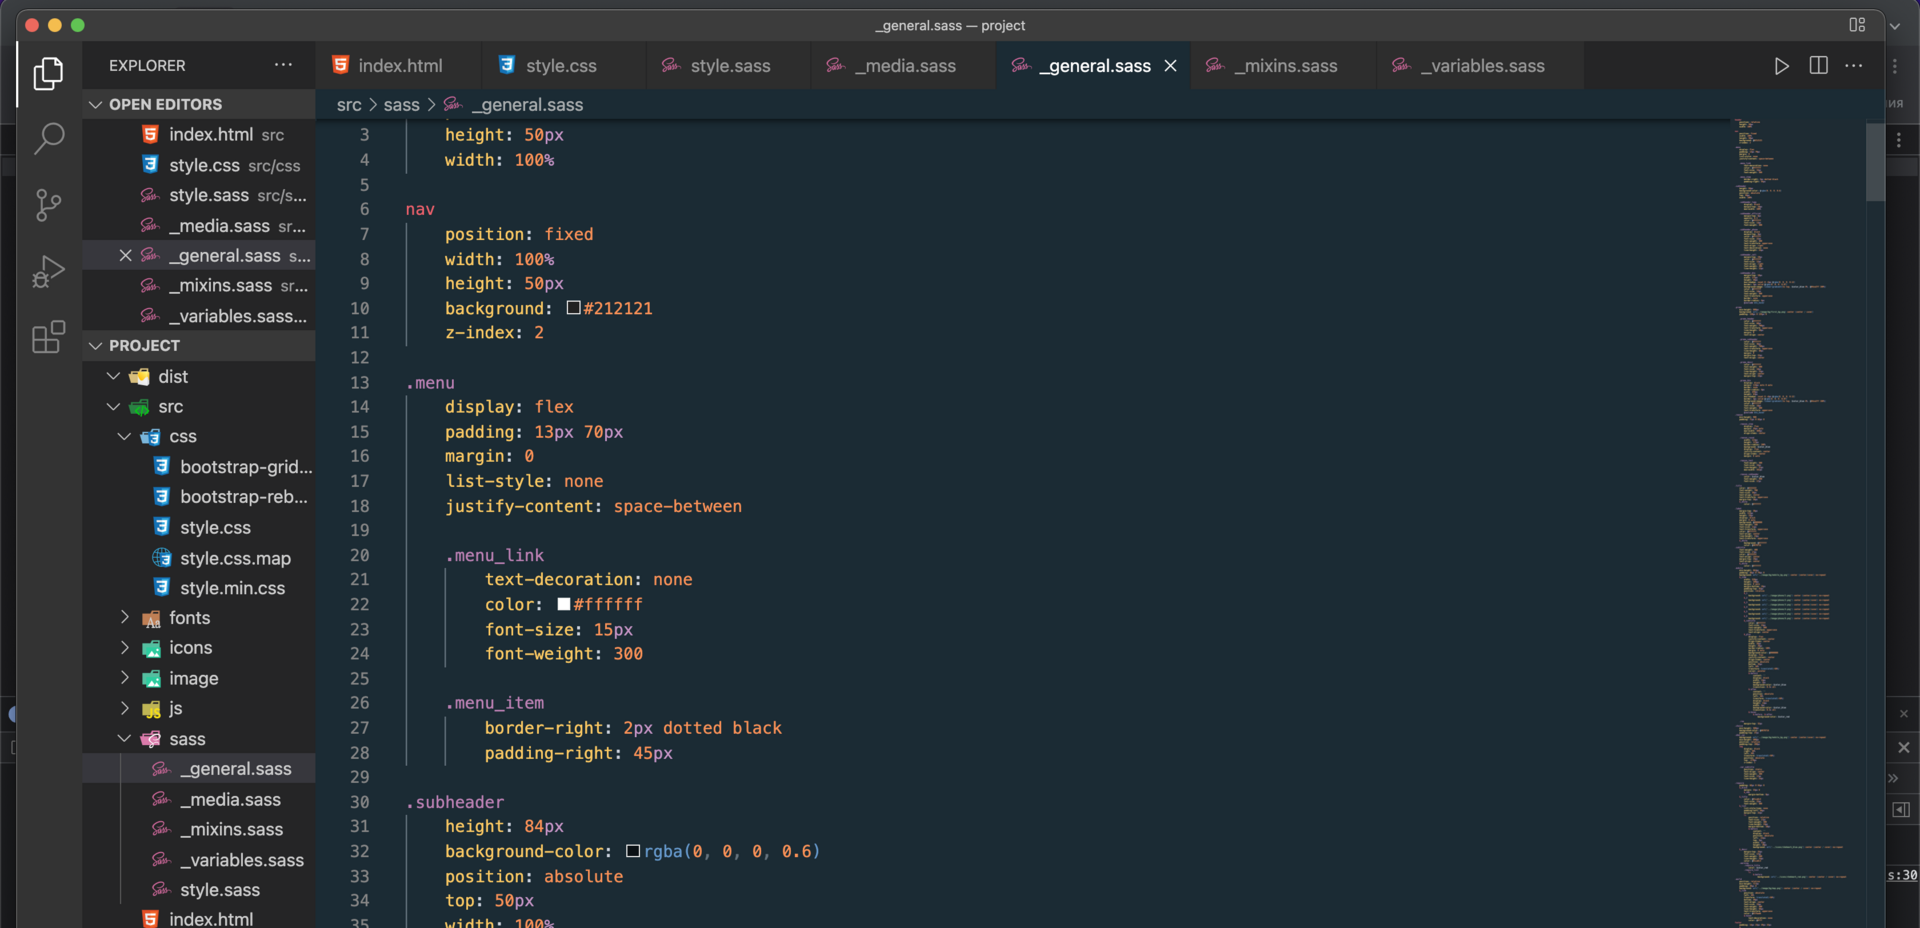Click Sass icon on _variables.sass tab
1920x928 pixels.
coord(1402,65)
